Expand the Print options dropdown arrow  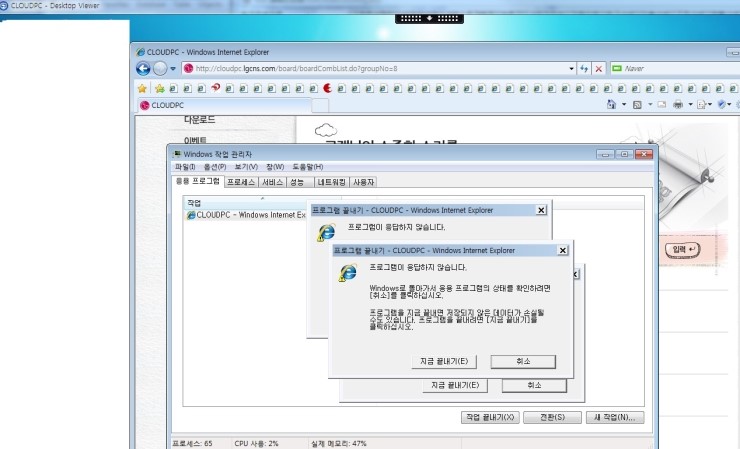pos(690,104)
